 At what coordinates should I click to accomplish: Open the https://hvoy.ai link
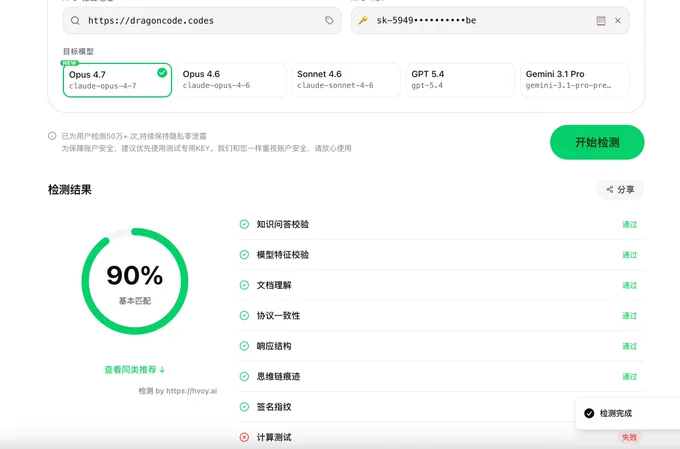click(x=191, y=391)
